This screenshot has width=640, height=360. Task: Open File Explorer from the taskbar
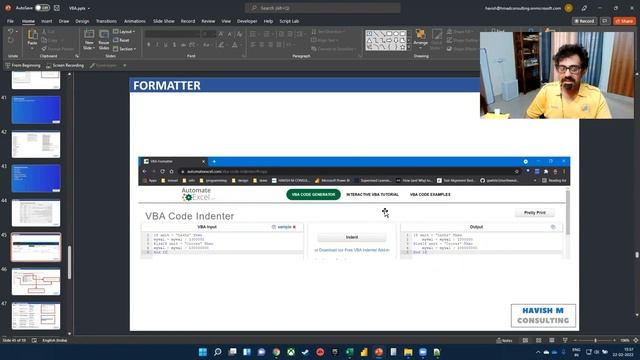(408, 352)
